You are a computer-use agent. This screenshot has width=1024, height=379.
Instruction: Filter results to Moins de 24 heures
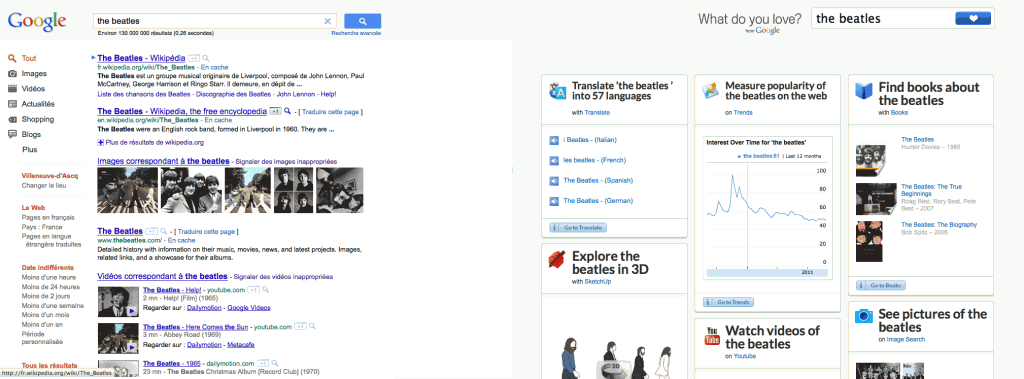coord(50,287)
